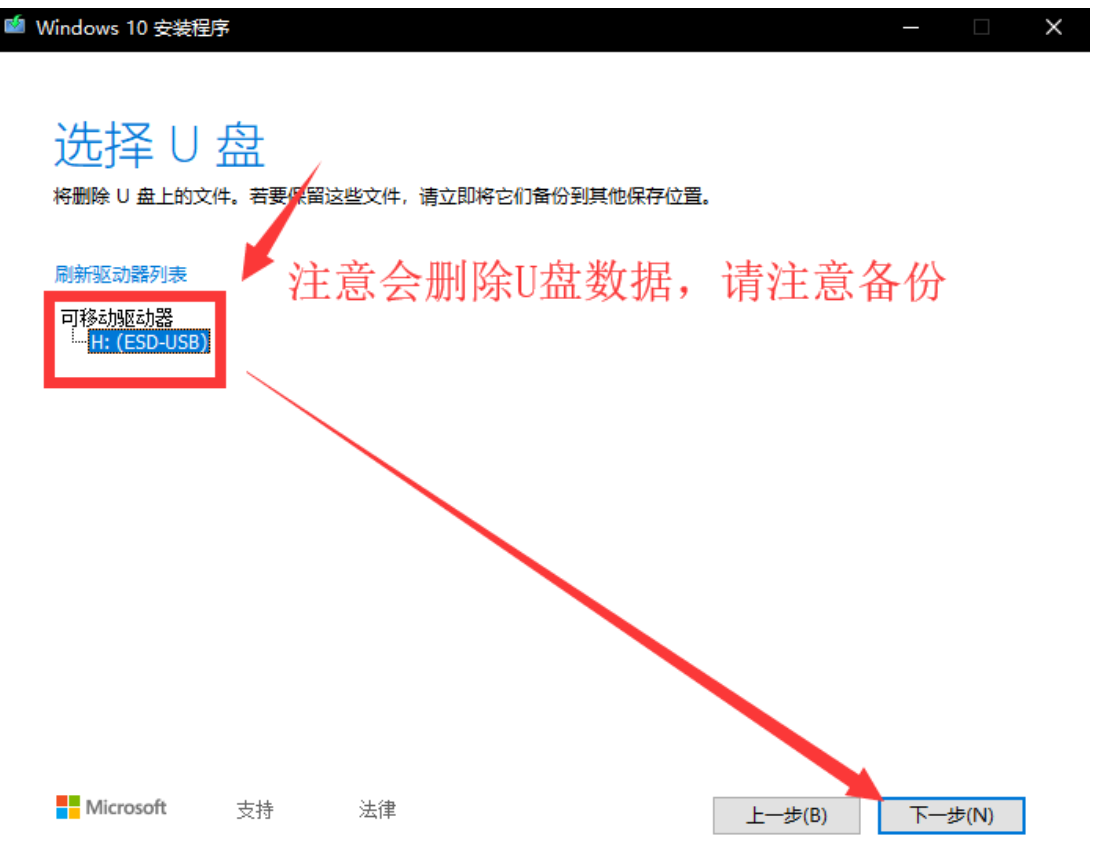Click the Microsoft logo in the footer
The image size is (1102, 847).
[111, 807]
